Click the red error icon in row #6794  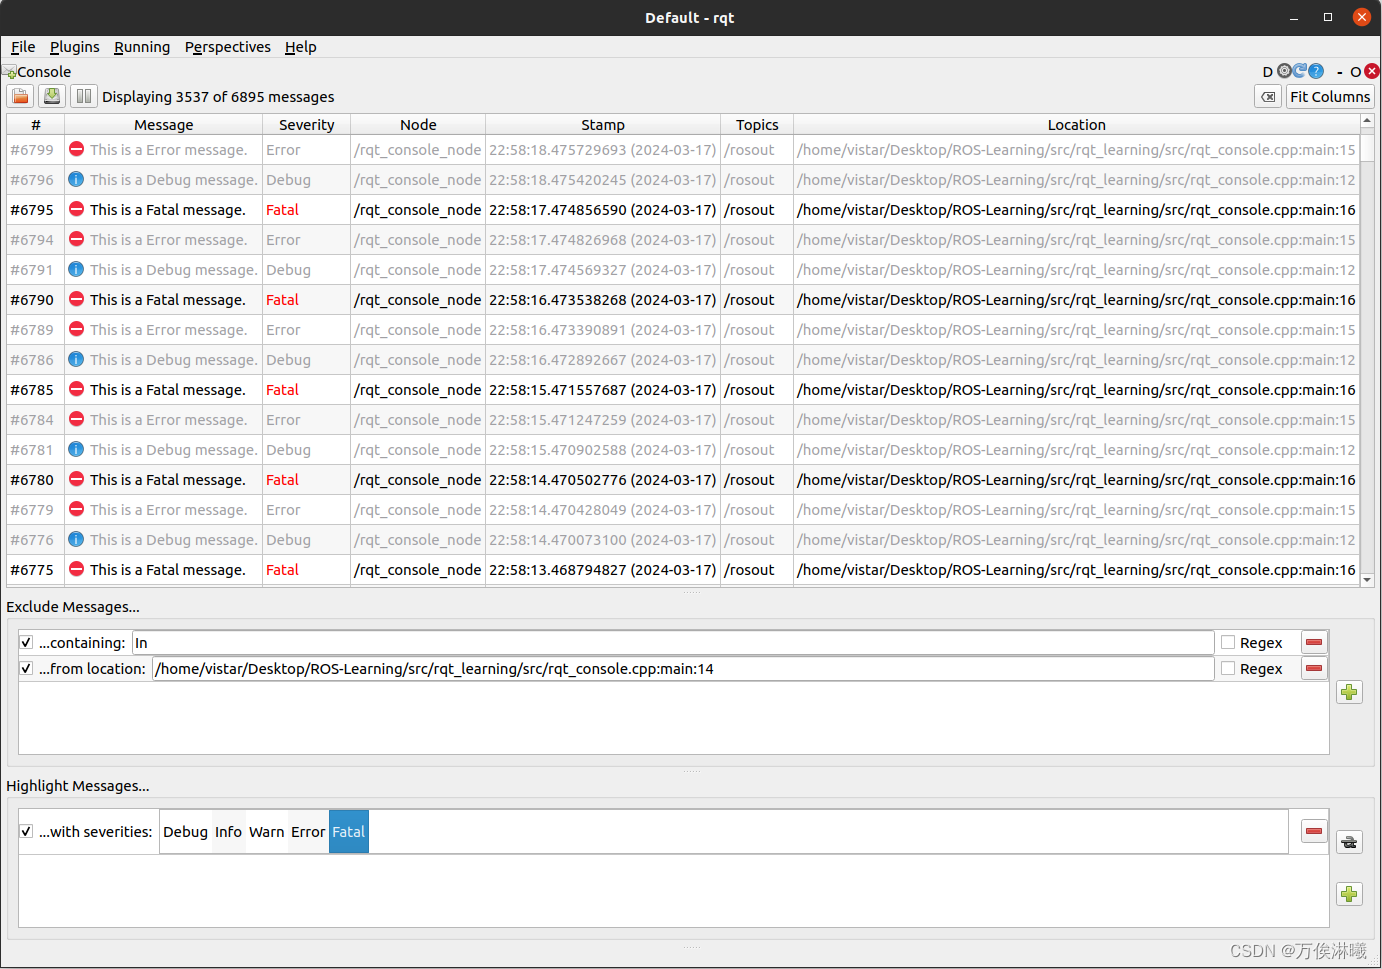tap(76, 239)
